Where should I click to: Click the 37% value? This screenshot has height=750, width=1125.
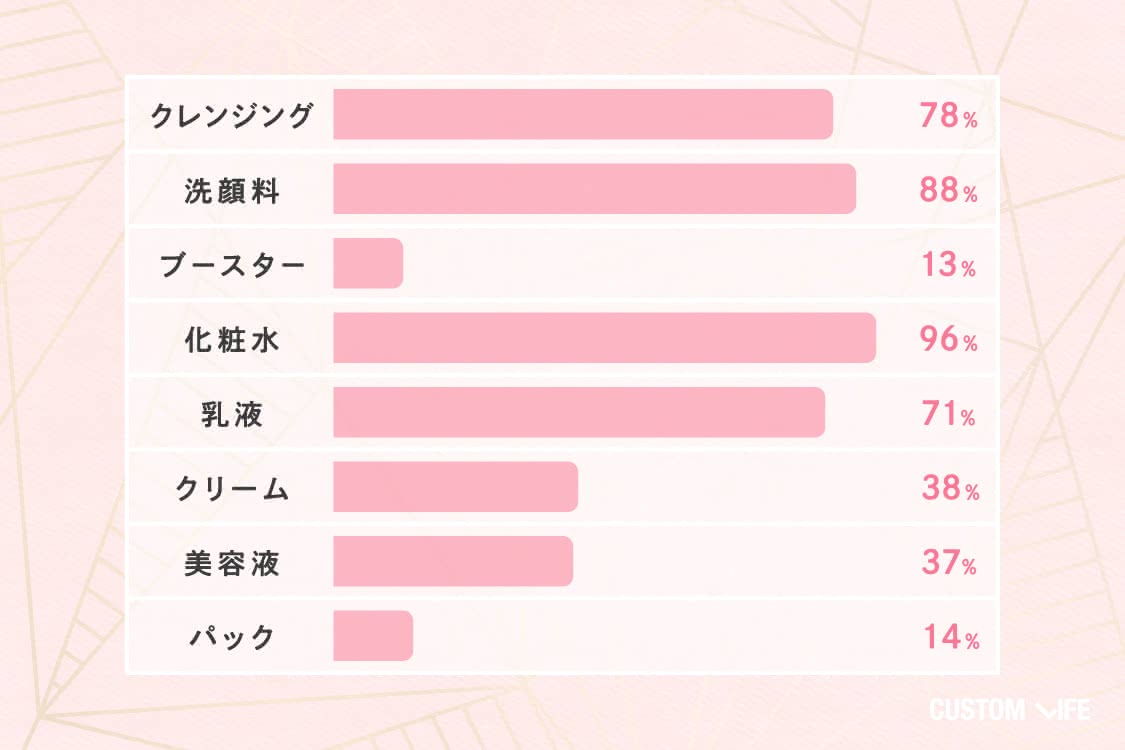point(949,563)
